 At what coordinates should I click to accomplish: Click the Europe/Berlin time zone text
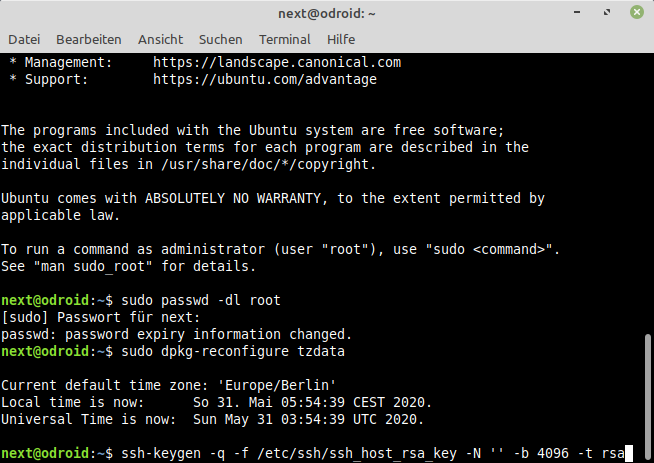click(277, 385)
